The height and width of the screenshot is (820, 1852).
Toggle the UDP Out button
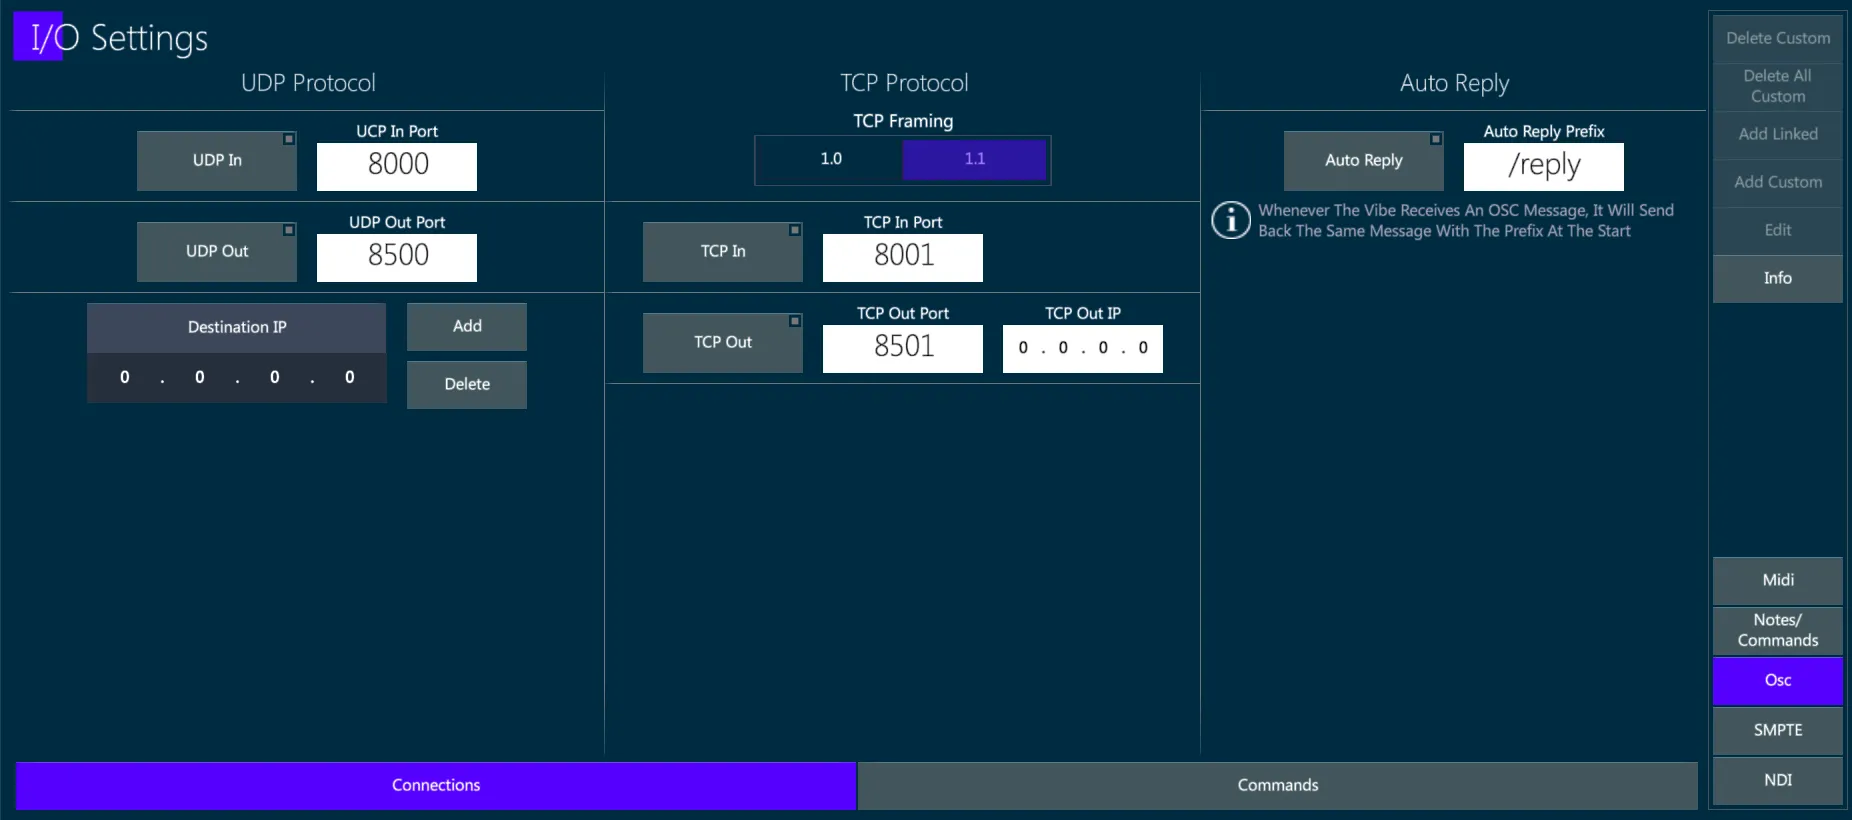tap(217, 251)
